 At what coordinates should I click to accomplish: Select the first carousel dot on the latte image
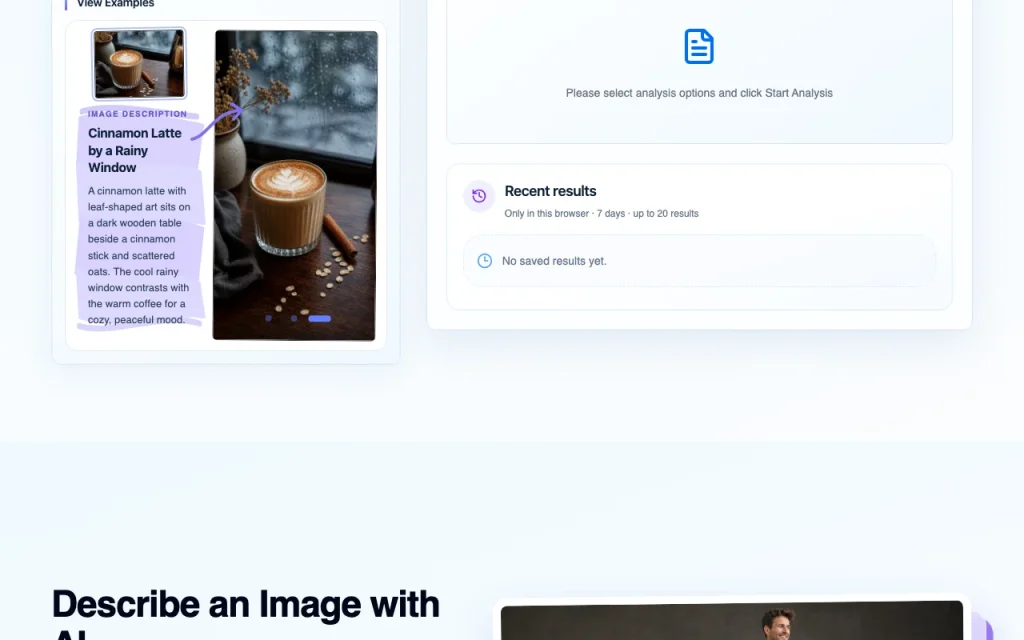pos(268,319)
